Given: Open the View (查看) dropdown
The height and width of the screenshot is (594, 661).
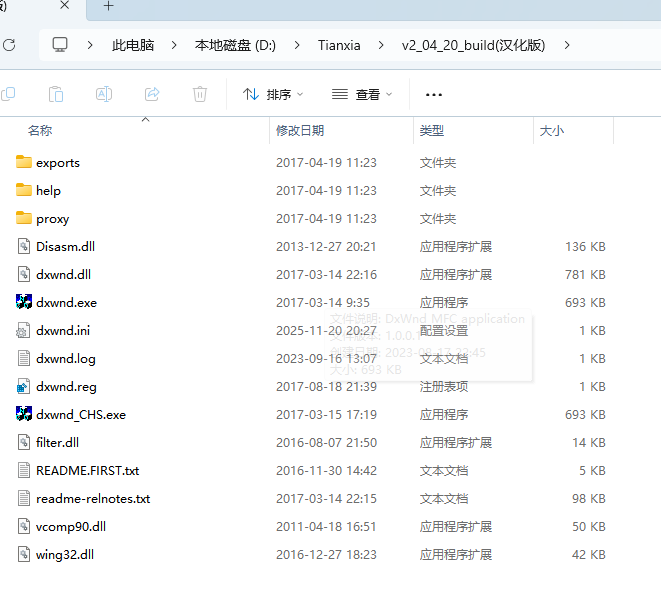Looking at the screenshot, I should 362,94.
